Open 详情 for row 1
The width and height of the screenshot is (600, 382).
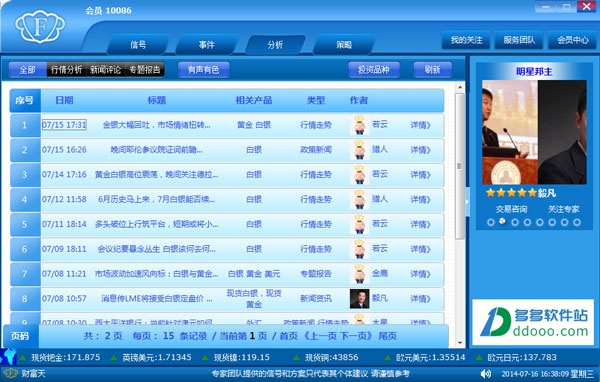point(421,125)
